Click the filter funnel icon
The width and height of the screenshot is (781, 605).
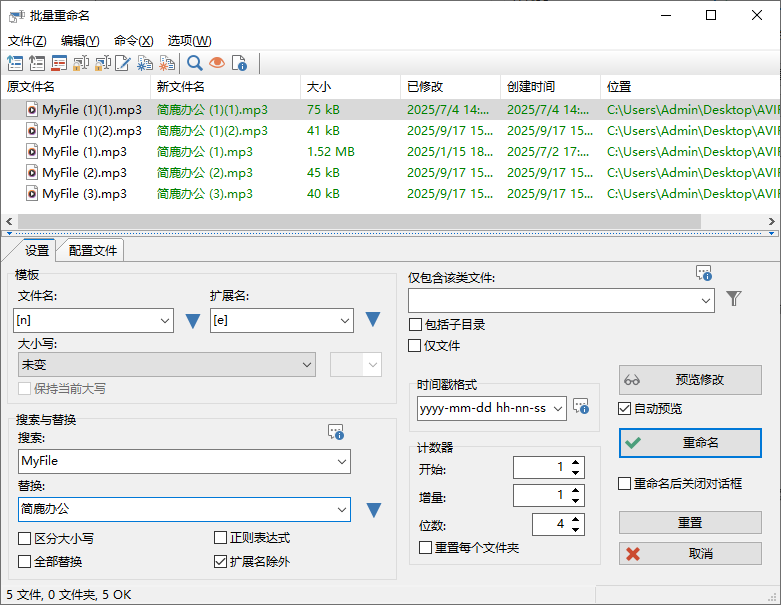coord(734,299)
